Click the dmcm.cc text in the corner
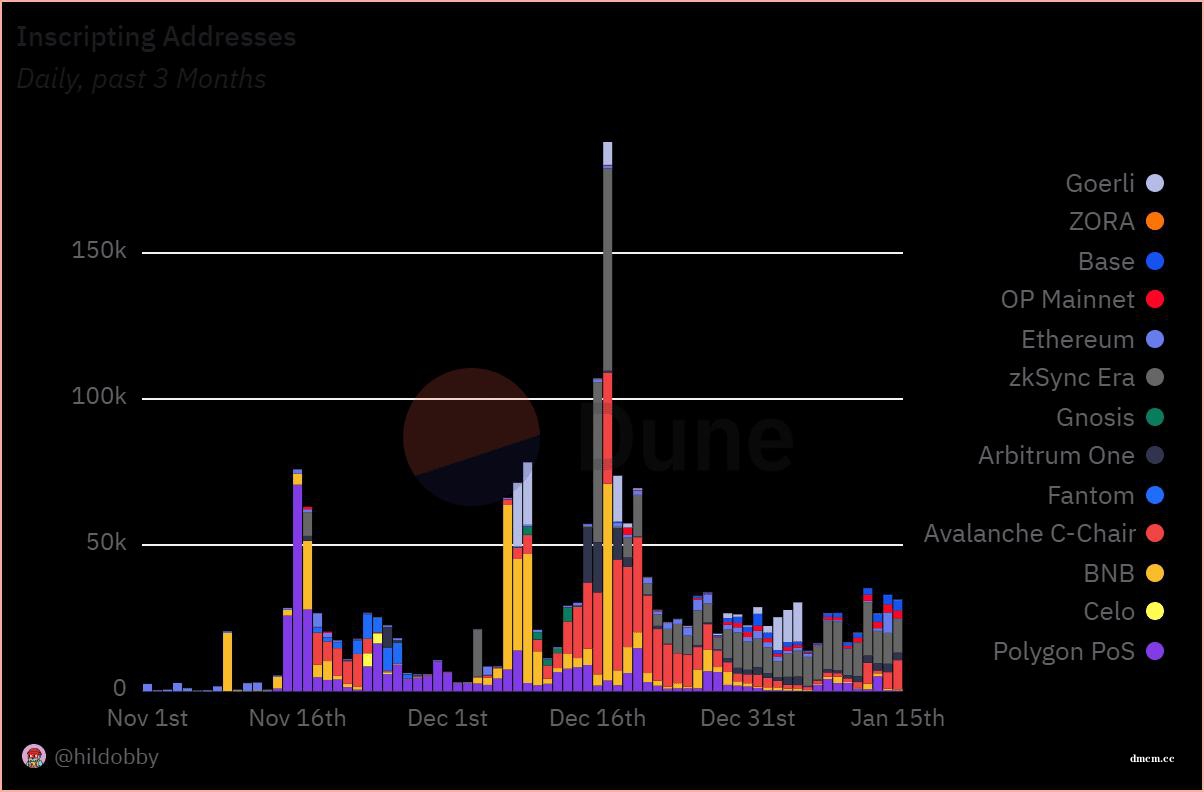This screenshot has width=1204, height=792. click(x=1153, y=759)
